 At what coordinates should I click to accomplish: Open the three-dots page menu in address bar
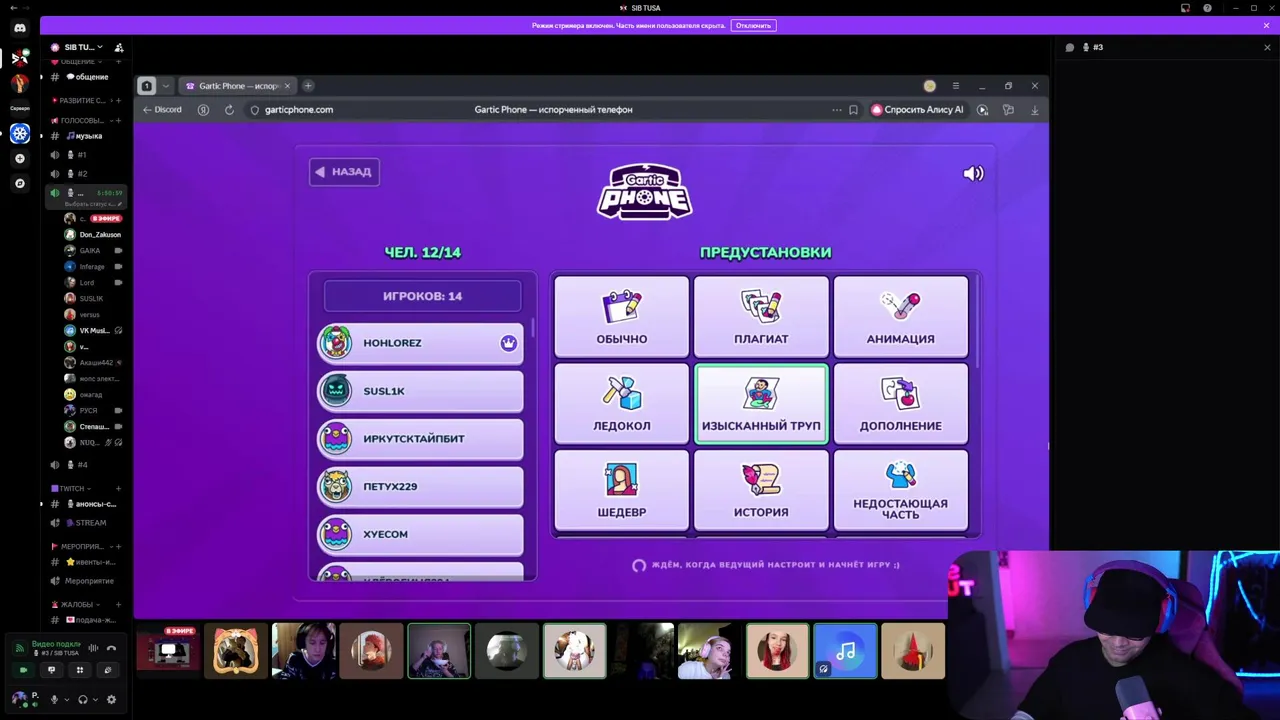(x=836, y=110)
